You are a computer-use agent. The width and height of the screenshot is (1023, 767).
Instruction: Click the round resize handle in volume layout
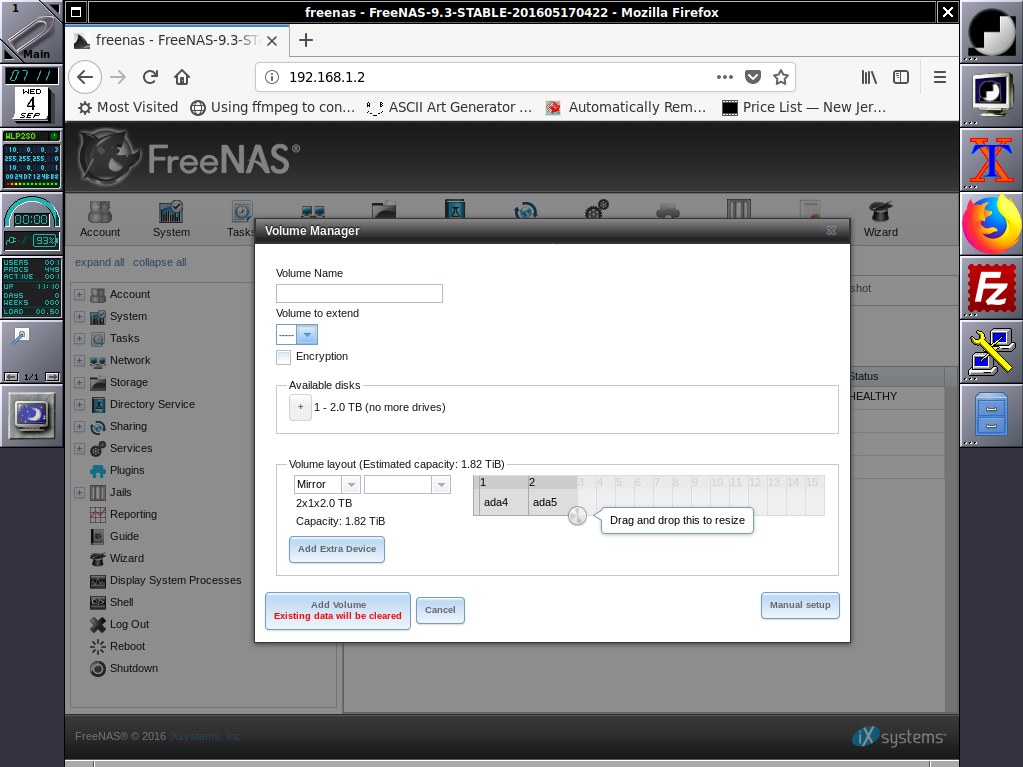[577, 516]
